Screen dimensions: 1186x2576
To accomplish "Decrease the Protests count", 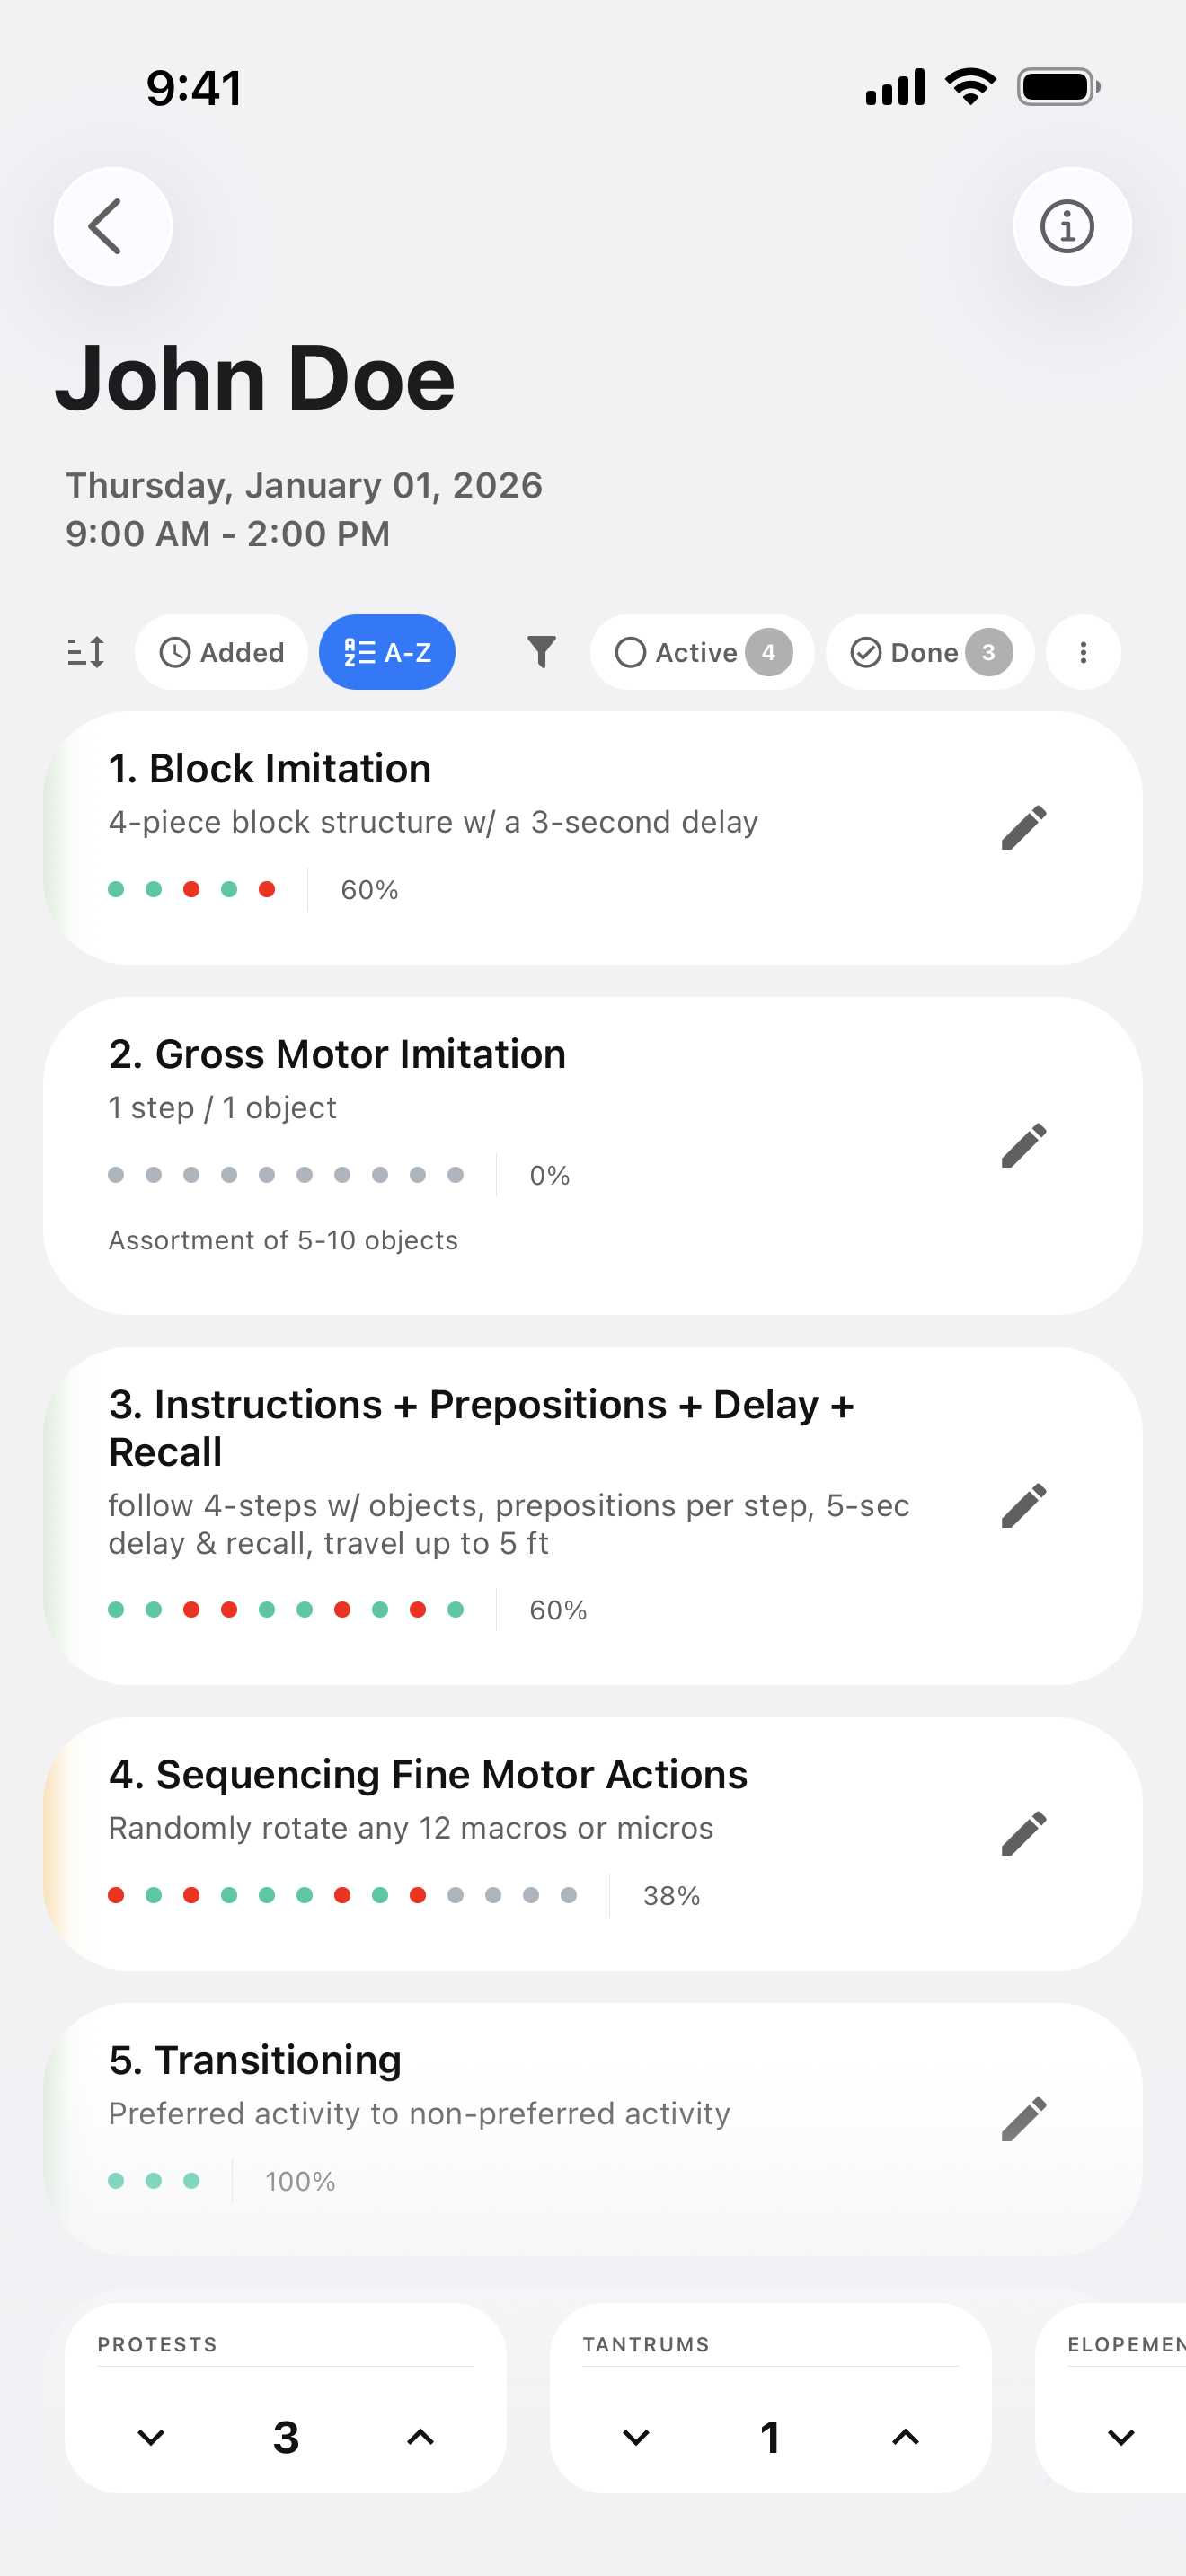I will tap(151, 2437).
